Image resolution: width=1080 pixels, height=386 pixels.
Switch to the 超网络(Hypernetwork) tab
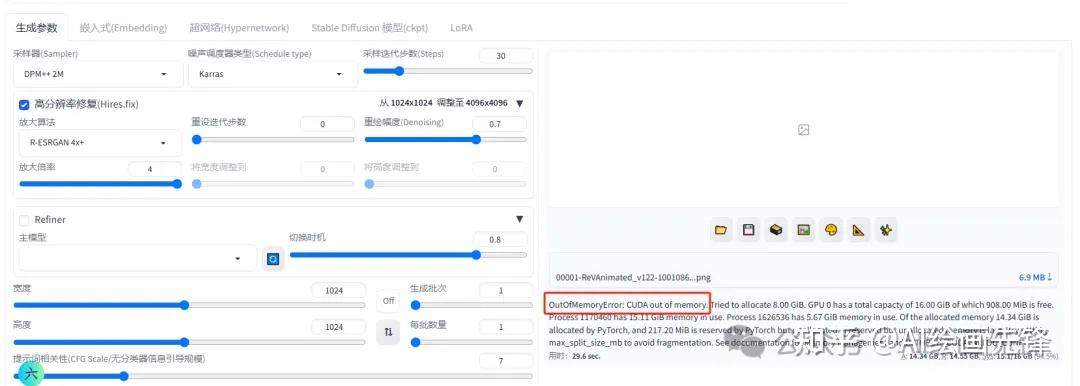[240, 28]
